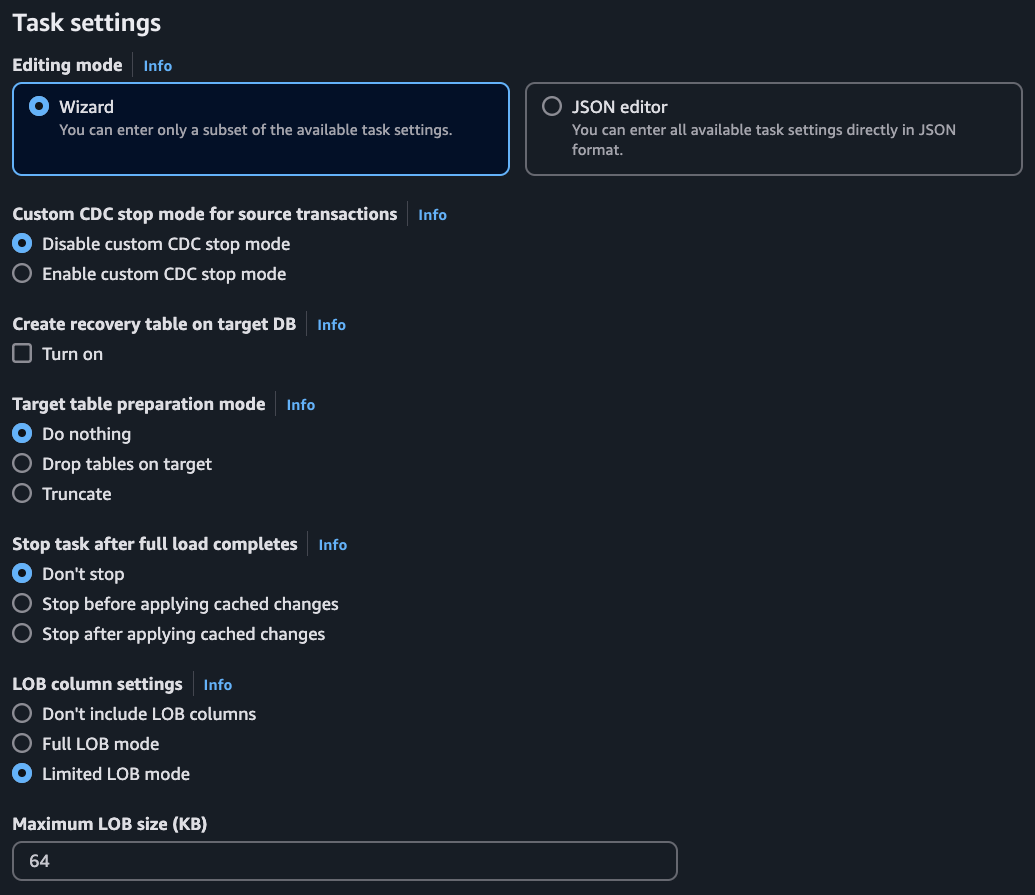Image resolution: width=1035 pixels, height=895 pixels.
Task: Focus the Maximum LOB size field
Action: (x=345, y=861)
